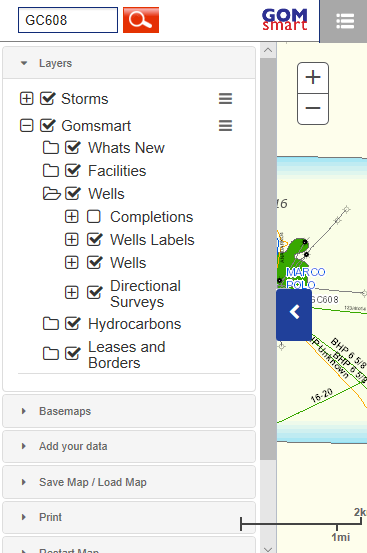Screen dimensions: 367x553
Task: Zoom in the map with plus button
Action: point(313,78)
